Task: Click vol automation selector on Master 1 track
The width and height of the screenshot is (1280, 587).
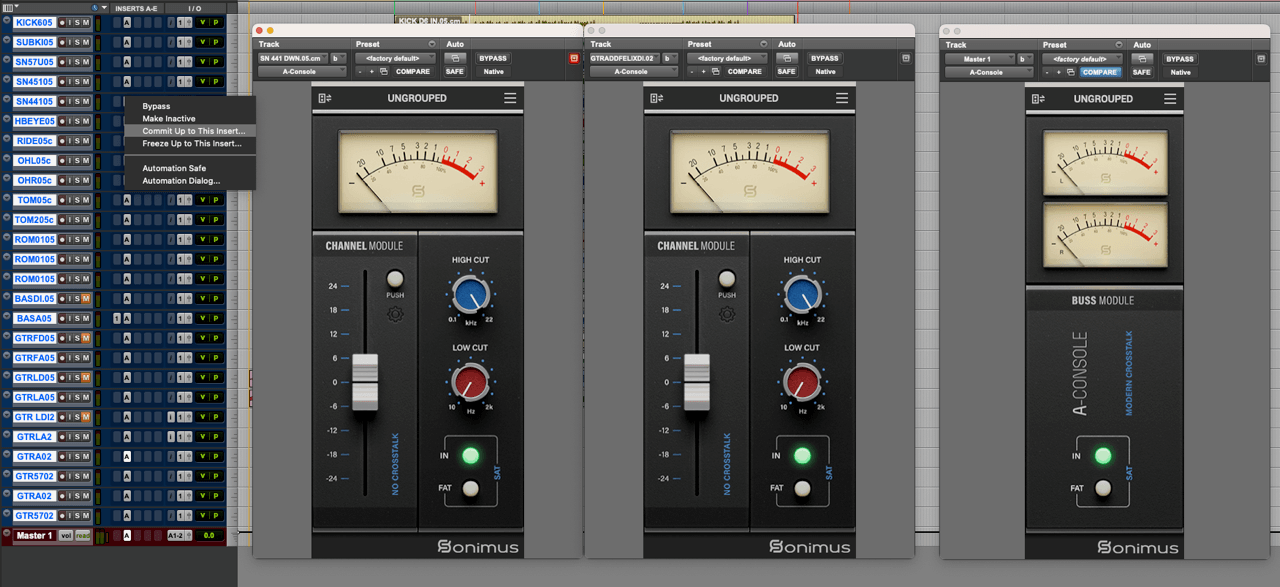Action: [x=65, y=536]
